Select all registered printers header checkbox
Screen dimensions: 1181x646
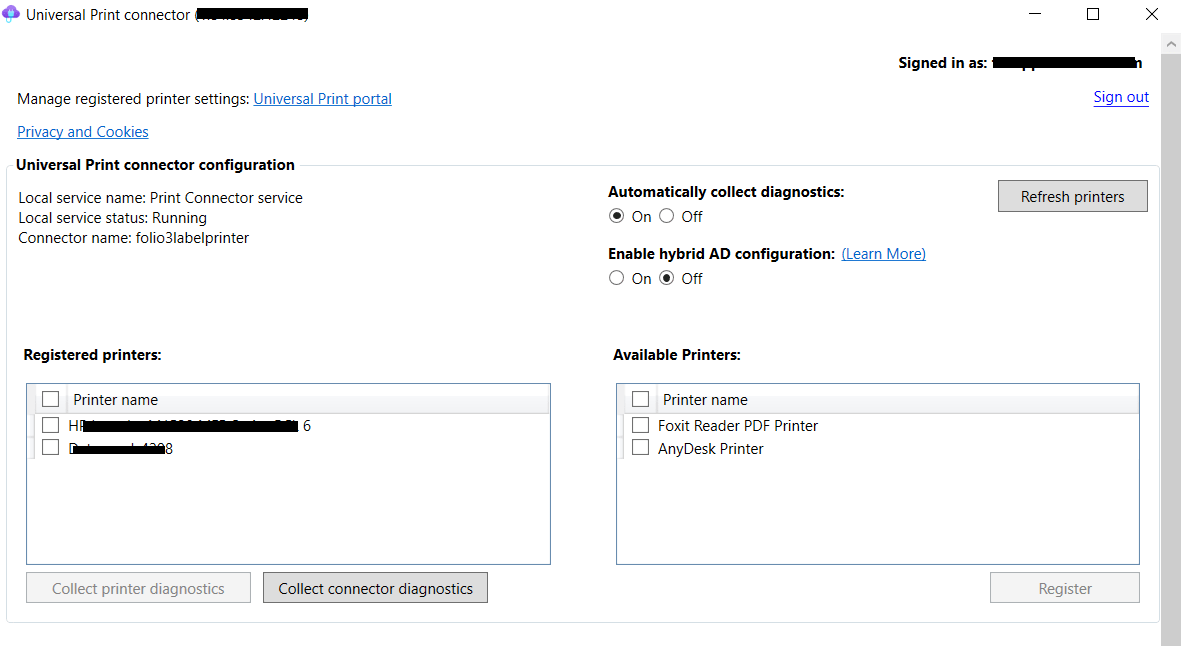tap(51, 400)
